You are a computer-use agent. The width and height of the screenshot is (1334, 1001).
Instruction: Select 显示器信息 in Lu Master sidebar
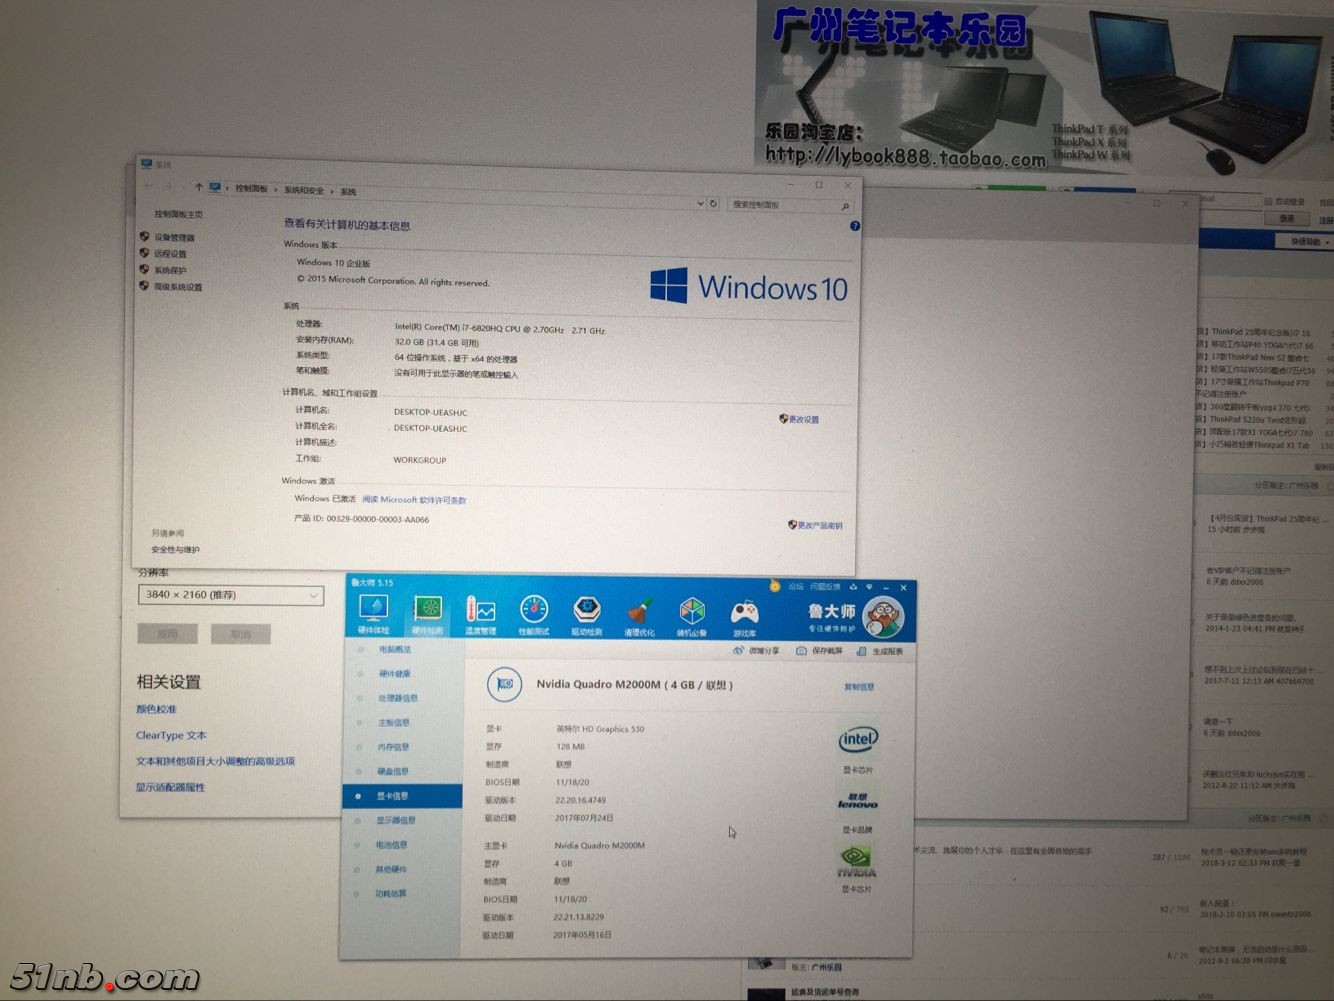[396, 820]
